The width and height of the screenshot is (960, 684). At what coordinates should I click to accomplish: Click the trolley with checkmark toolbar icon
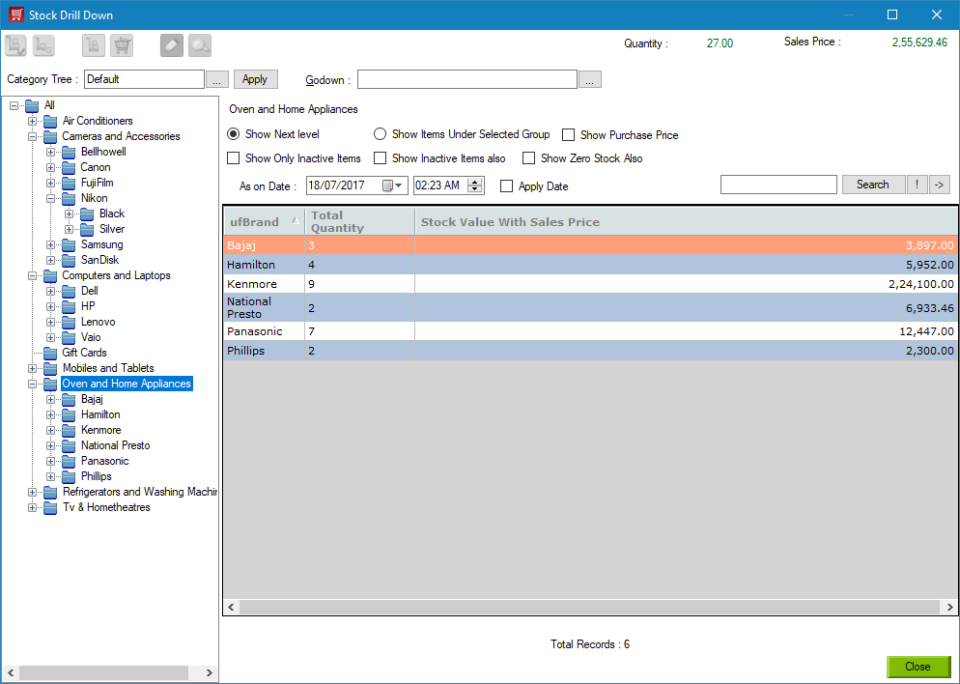(16, 45)
